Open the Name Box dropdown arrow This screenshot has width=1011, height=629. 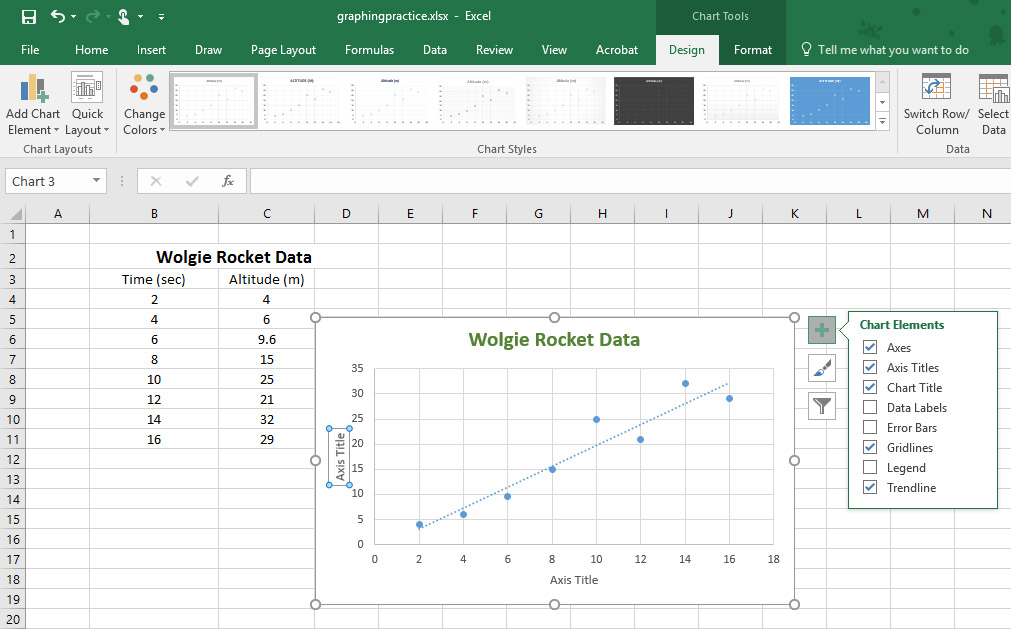pos(97,181)
